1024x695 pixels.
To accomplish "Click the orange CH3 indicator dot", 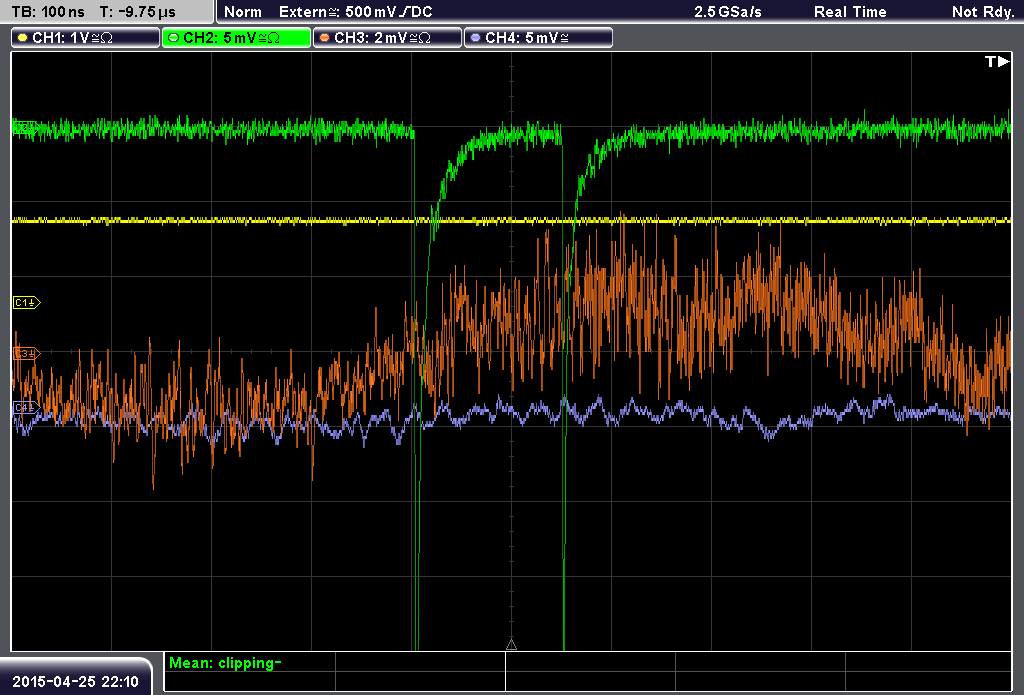I will click(x=325, y=38).
